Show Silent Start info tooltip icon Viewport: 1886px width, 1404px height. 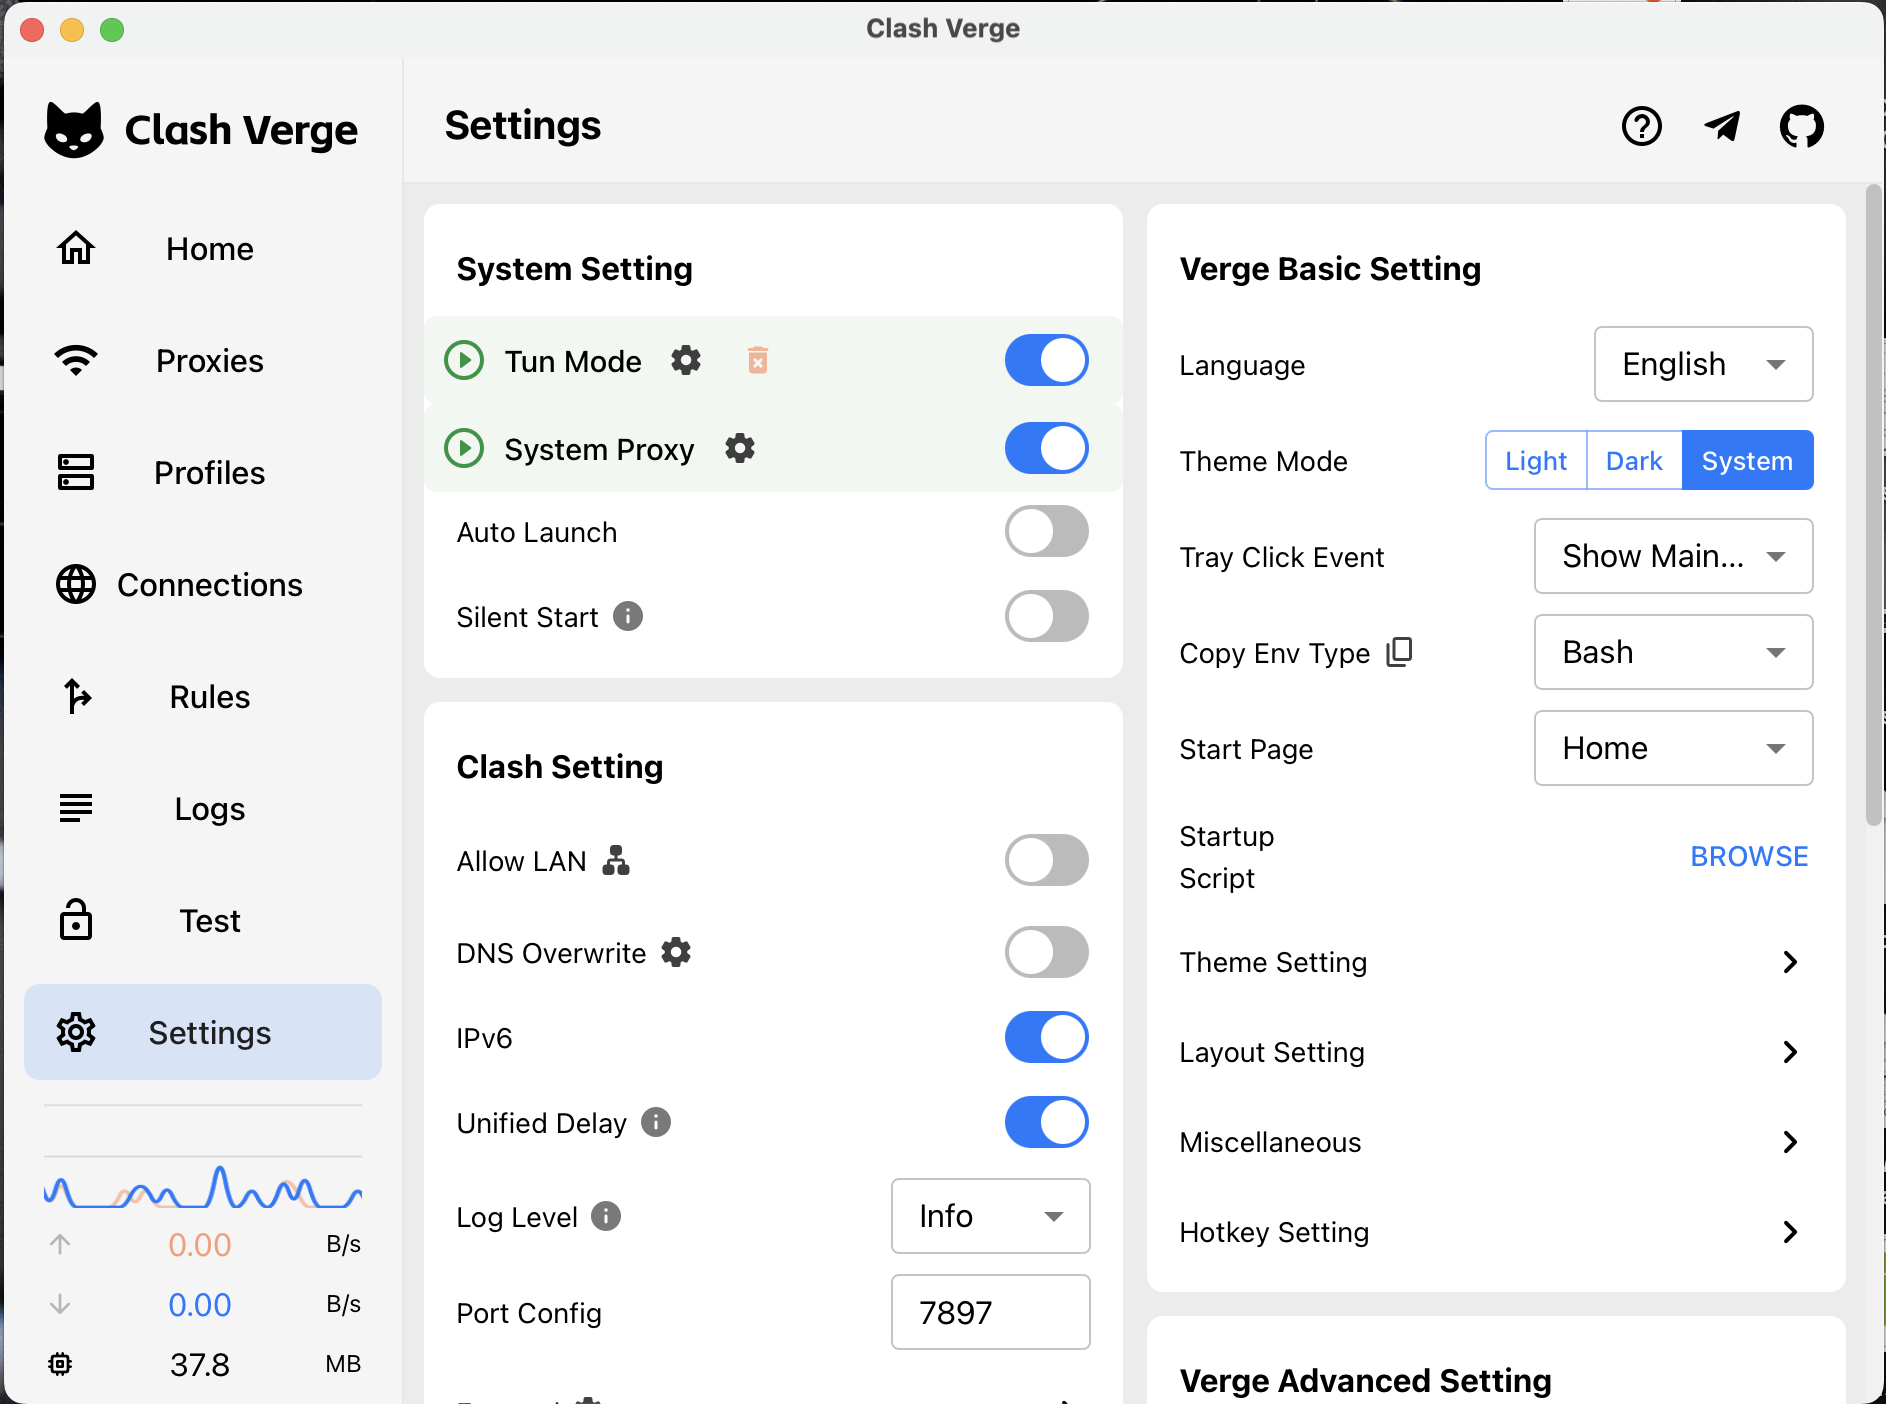click(628, 616)
